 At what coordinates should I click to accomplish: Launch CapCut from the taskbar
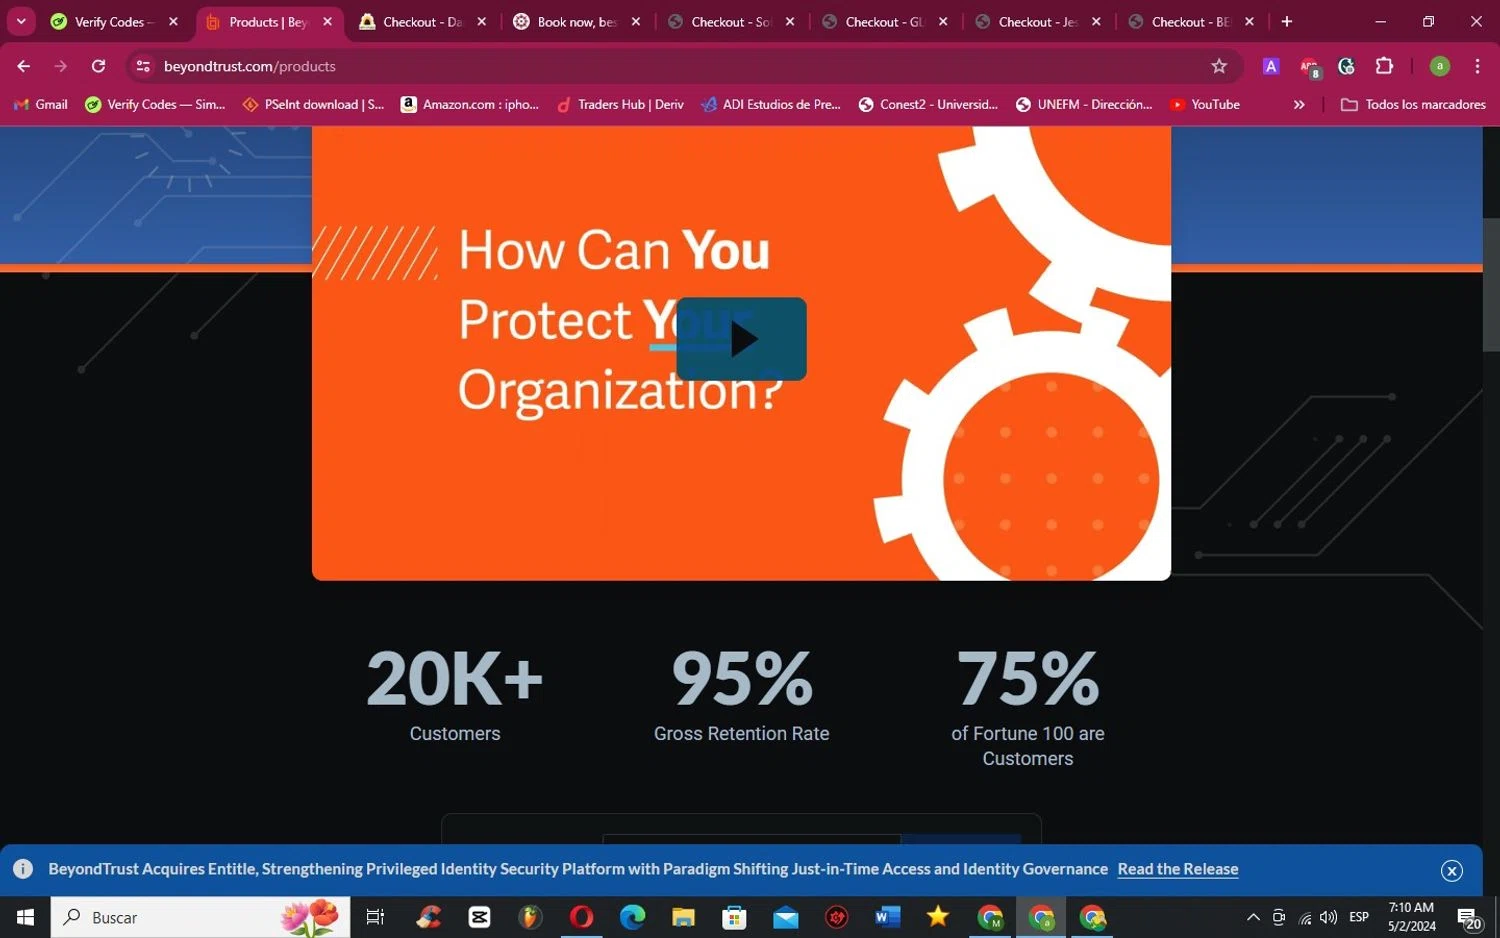click(x=479, y=917)
